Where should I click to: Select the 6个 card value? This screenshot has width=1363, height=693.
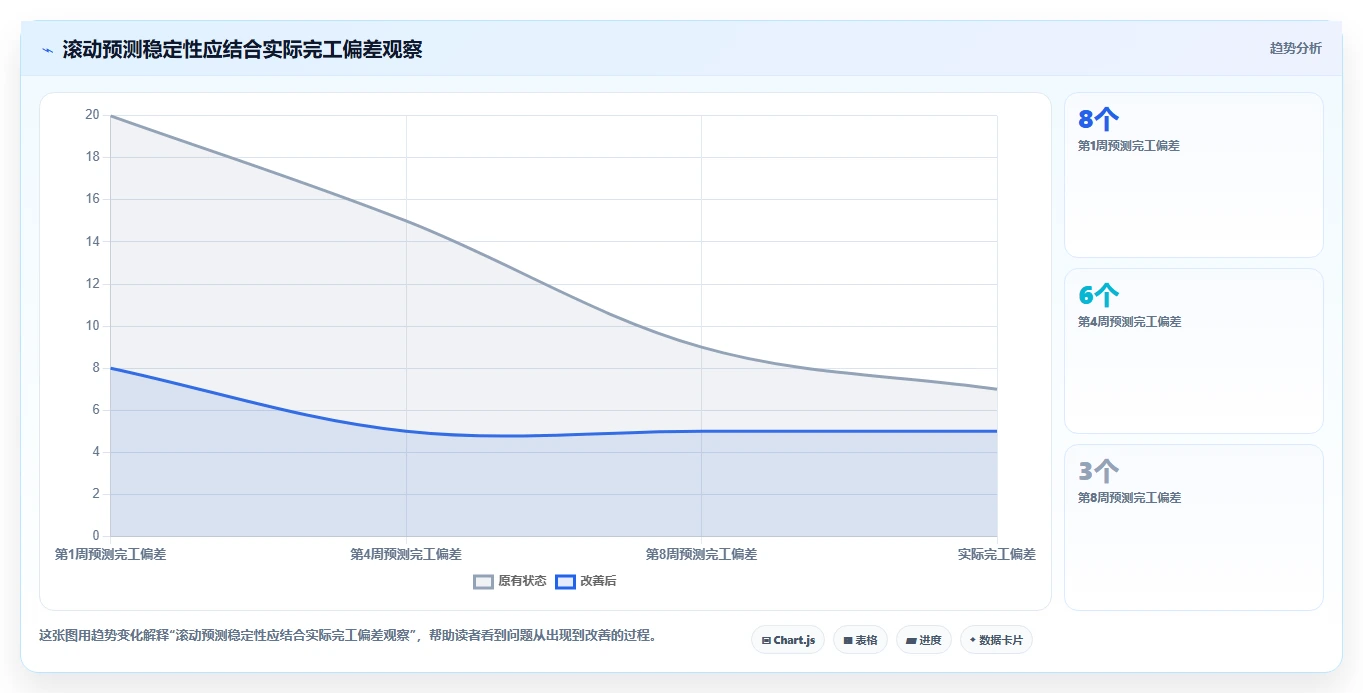pos(1098,296)
